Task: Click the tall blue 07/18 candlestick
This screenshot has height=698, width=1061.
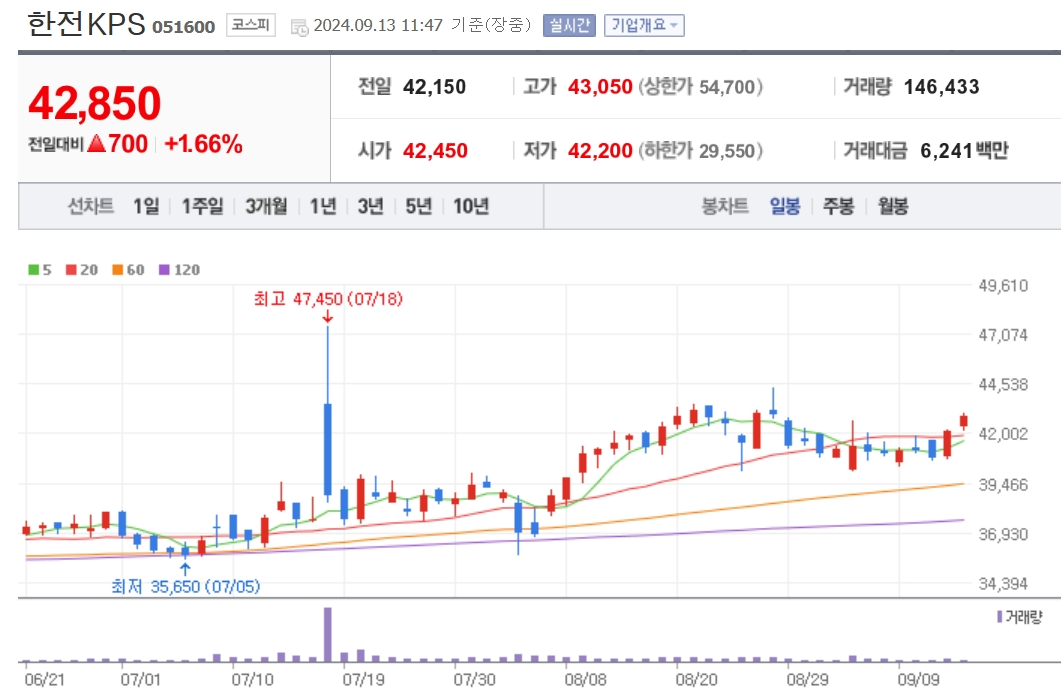Action: tap(328, 449)
